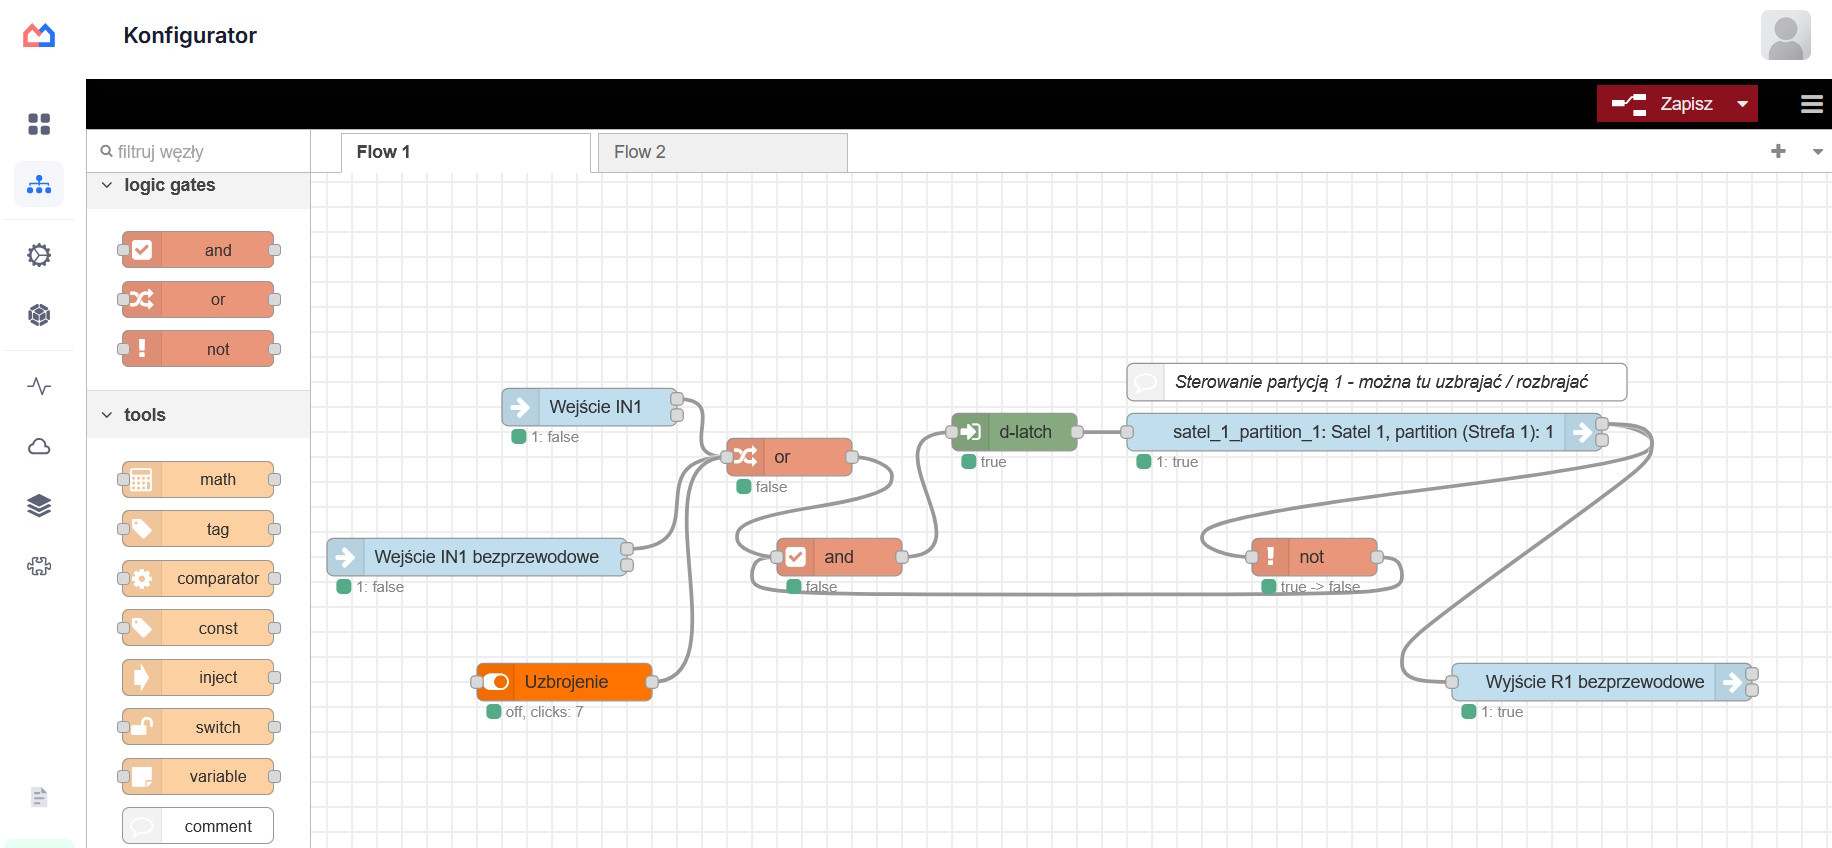Open the layers stack icon in sidebar
Viewport: 1832px width, 848px height.
(x=39, y=506)
